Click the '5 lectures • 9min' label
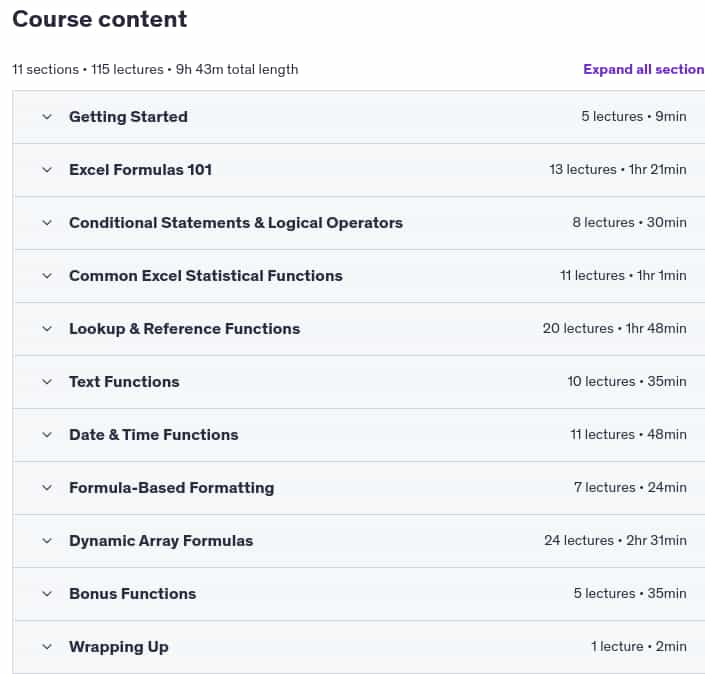This screenshot has height=674, width=705. click(634, 116)
